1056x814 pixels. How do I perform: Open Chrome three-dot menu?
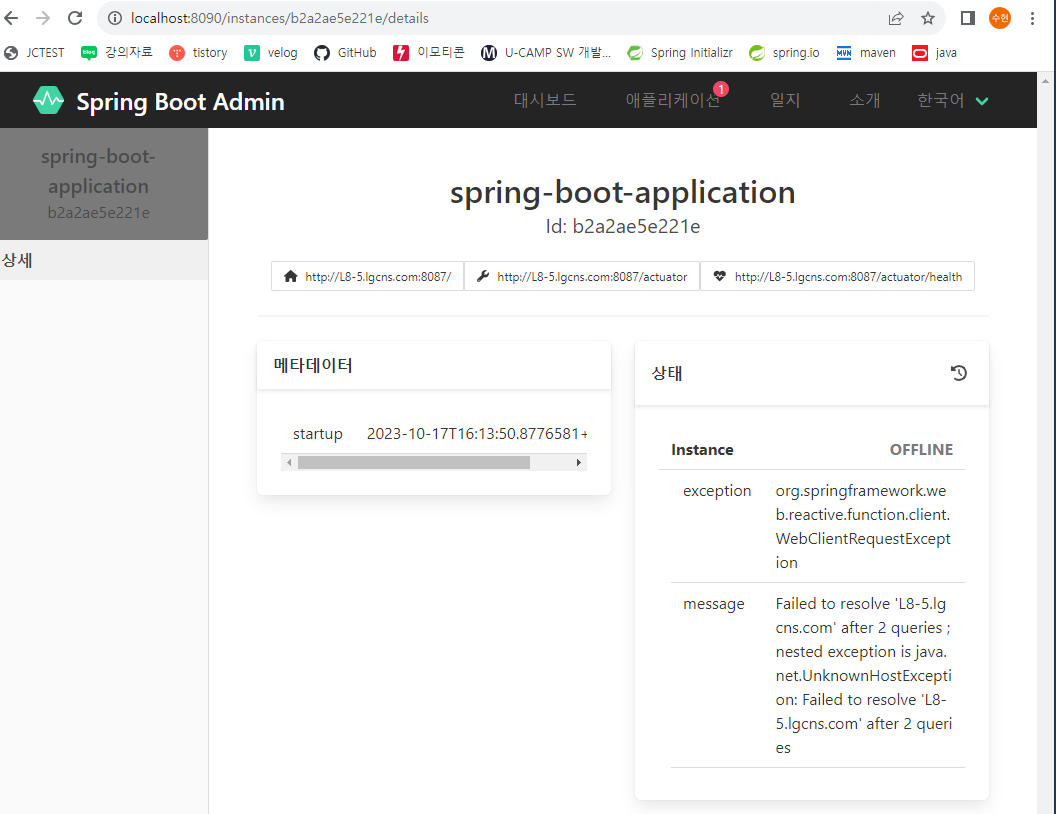[1032, 18]
